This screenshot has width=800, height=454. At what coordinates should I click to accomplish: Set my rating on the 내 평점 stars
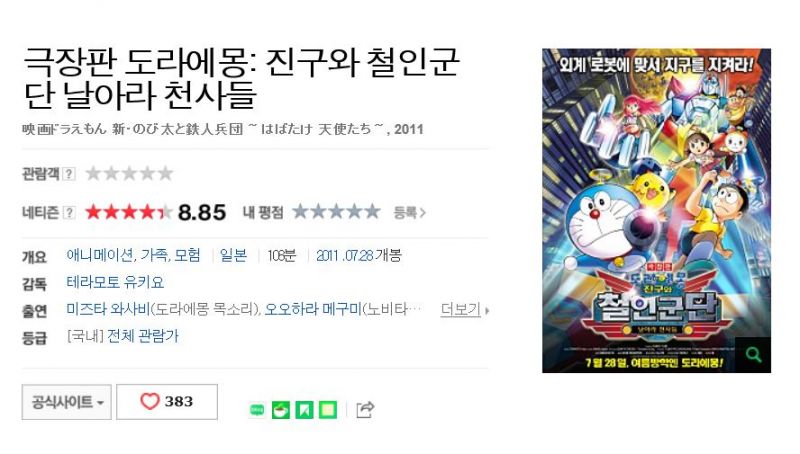pos(336,211)
